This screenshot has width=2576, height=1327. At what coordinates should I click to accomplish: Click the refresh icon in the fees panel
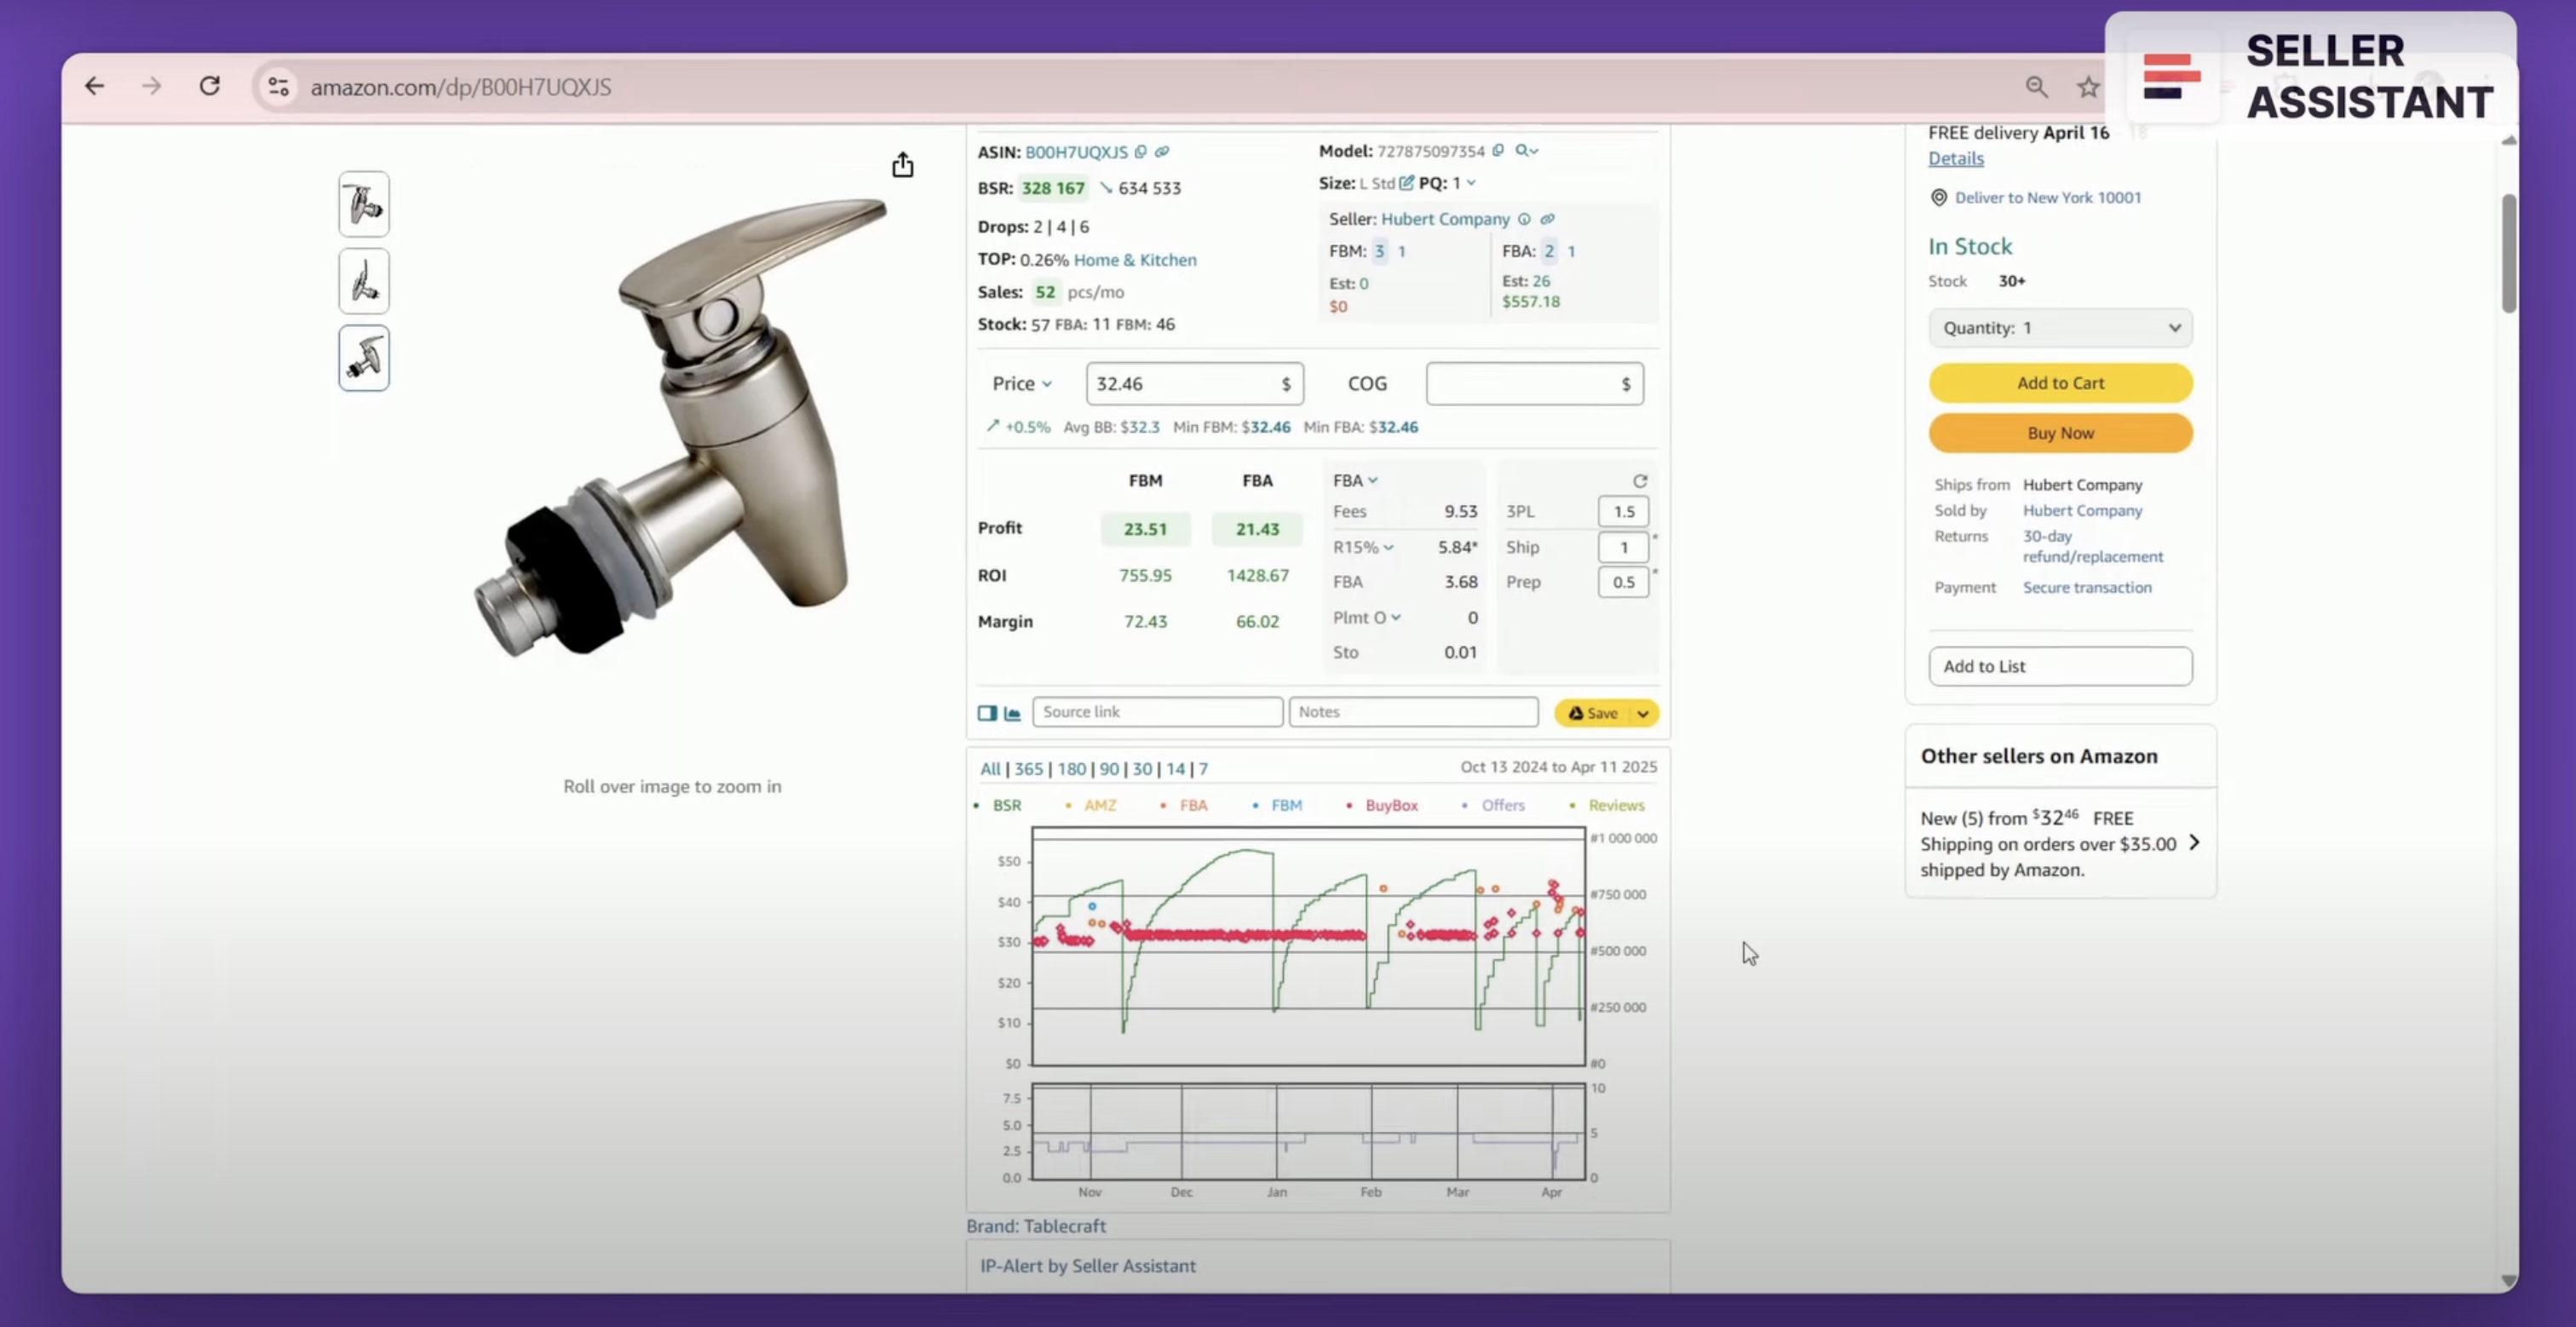point(1640,481)
